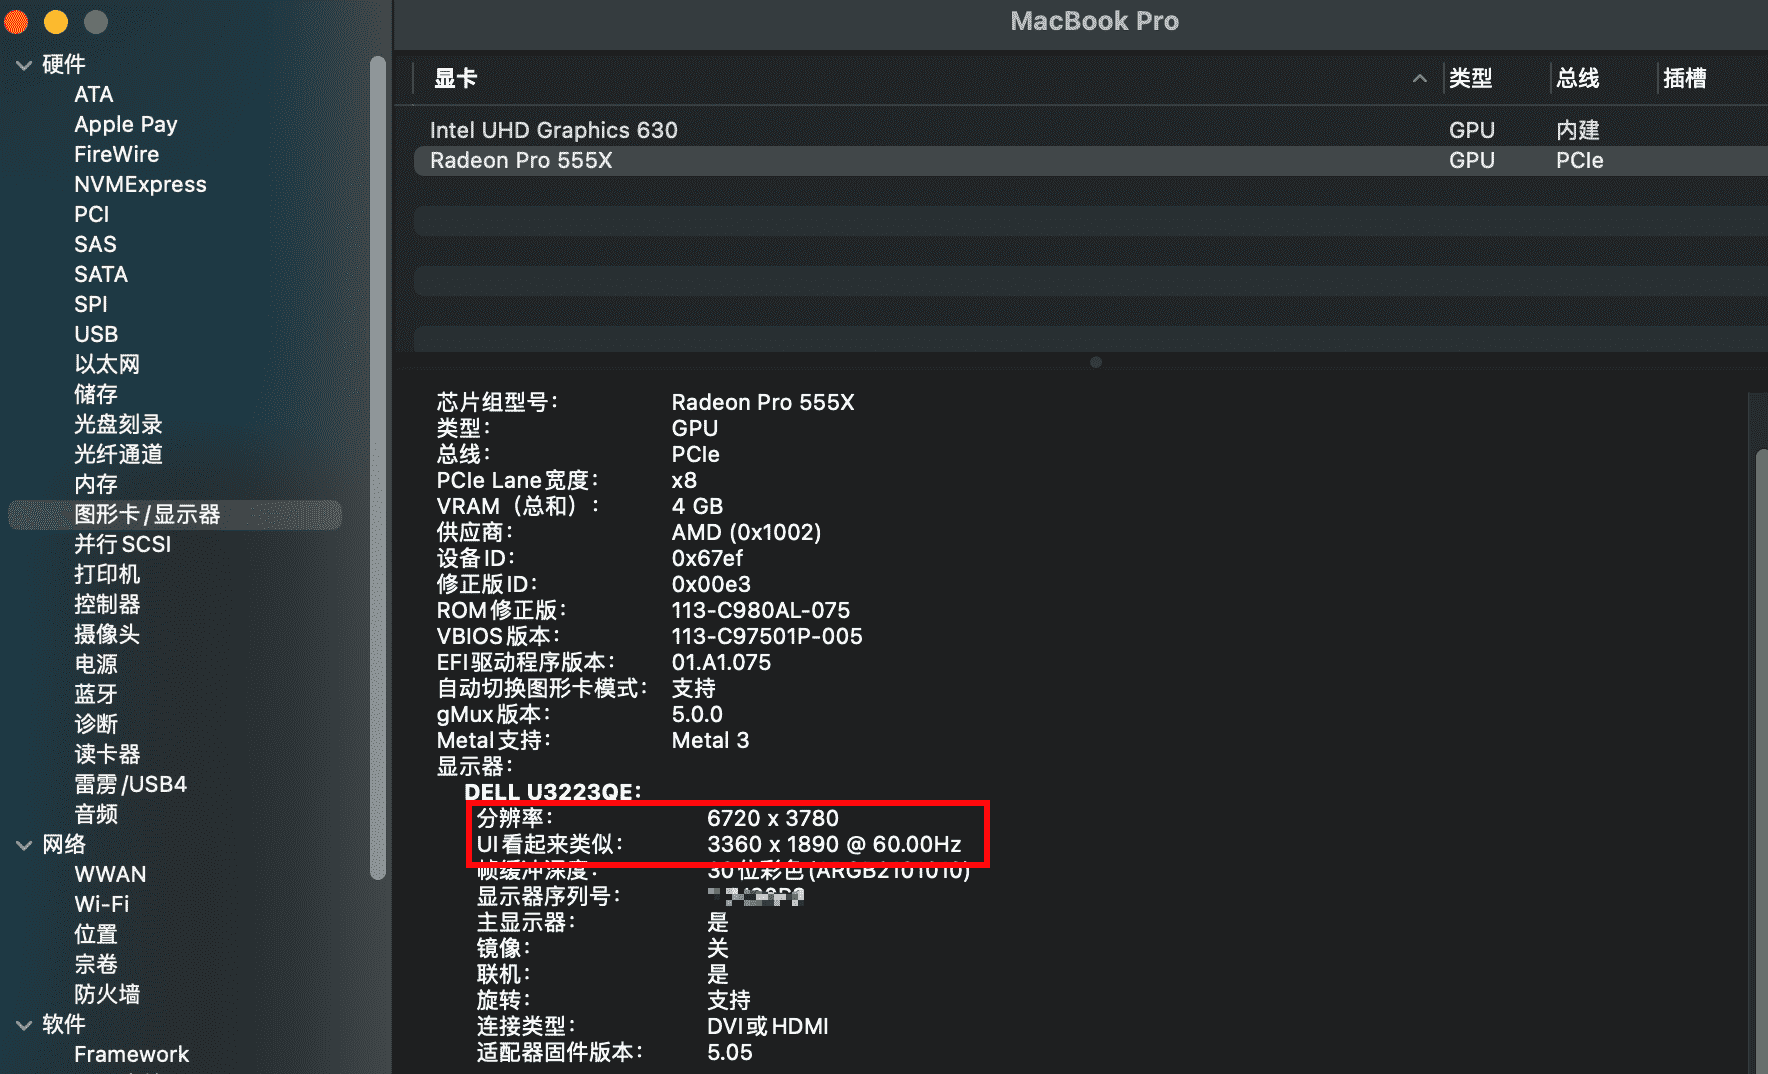
Task: Select 以太网 in the sidebar
Action: click(x=107, y=364)
